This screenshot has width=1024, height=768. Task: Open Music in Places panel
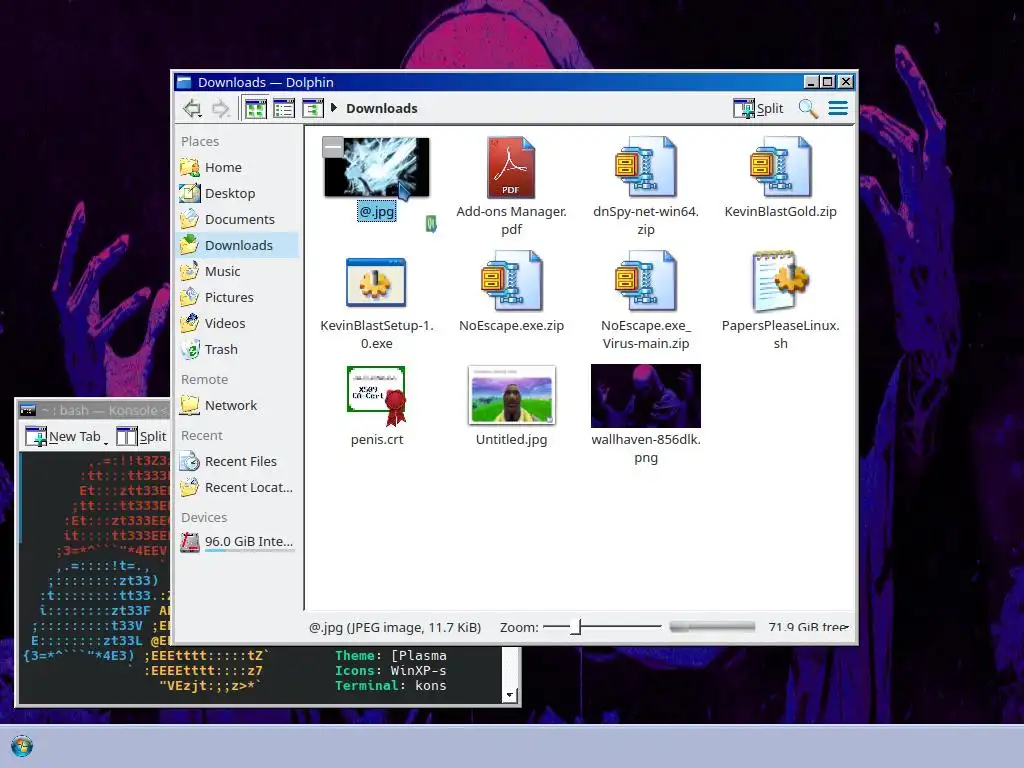[x=238, y=271]
